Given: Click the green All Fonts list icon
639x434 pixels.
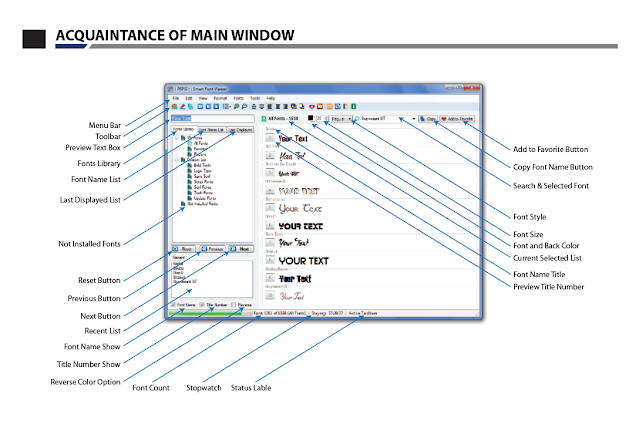Looking at the screenshot, I should click(x=264, y=119).
